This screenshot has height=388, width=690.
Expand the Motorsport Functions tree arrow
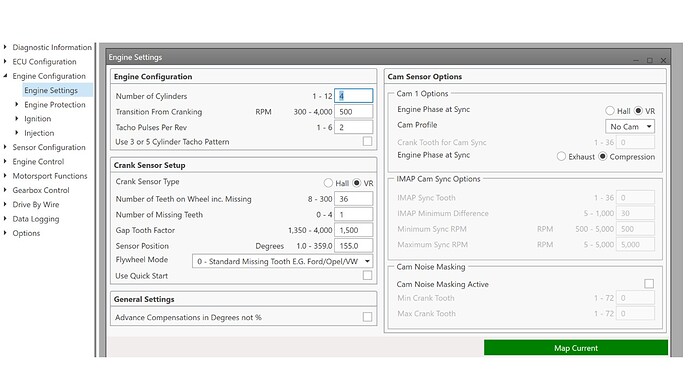[x=5, y=176]
